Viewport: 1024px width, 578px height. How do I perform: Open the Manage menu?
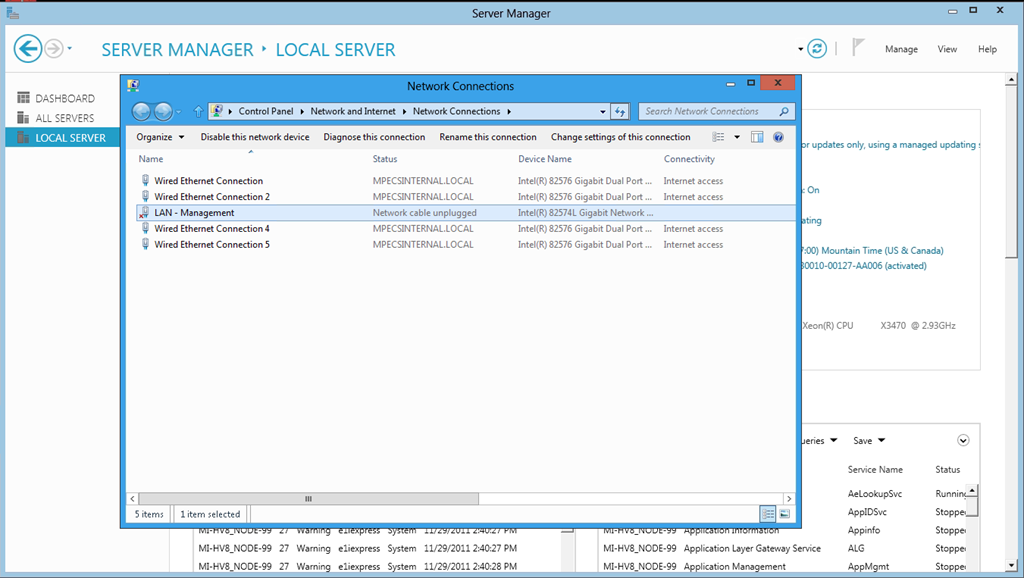point(901,49)
